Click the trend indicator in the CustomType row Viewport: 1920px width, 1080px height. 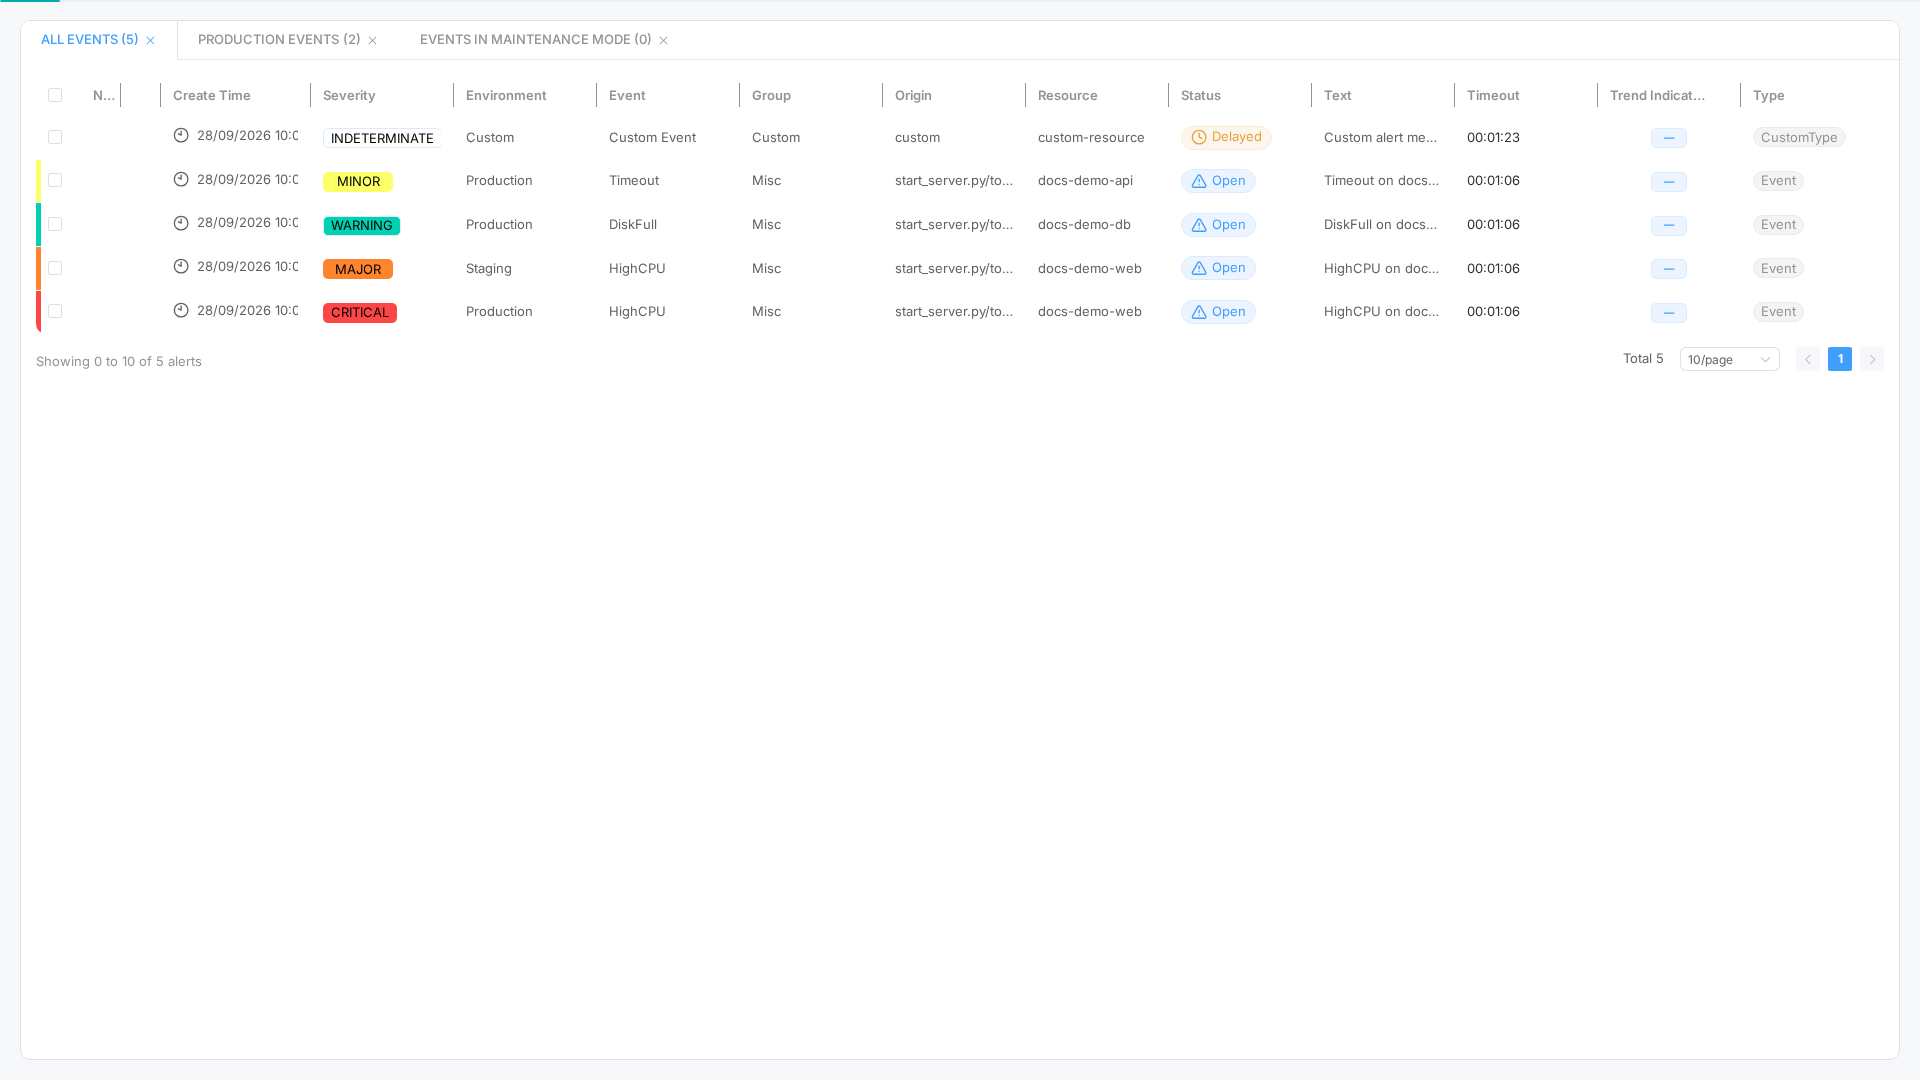pos(1669,138)
